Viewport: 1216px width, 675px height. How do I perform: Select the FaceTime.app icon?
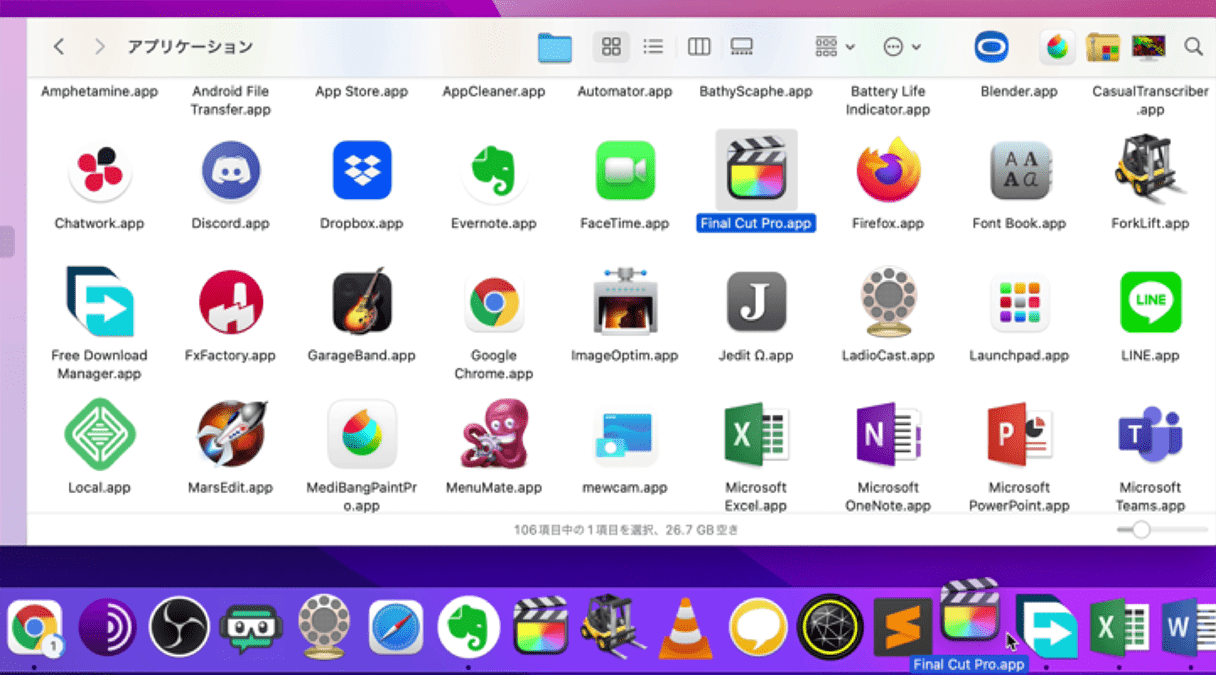click(625, 171)
